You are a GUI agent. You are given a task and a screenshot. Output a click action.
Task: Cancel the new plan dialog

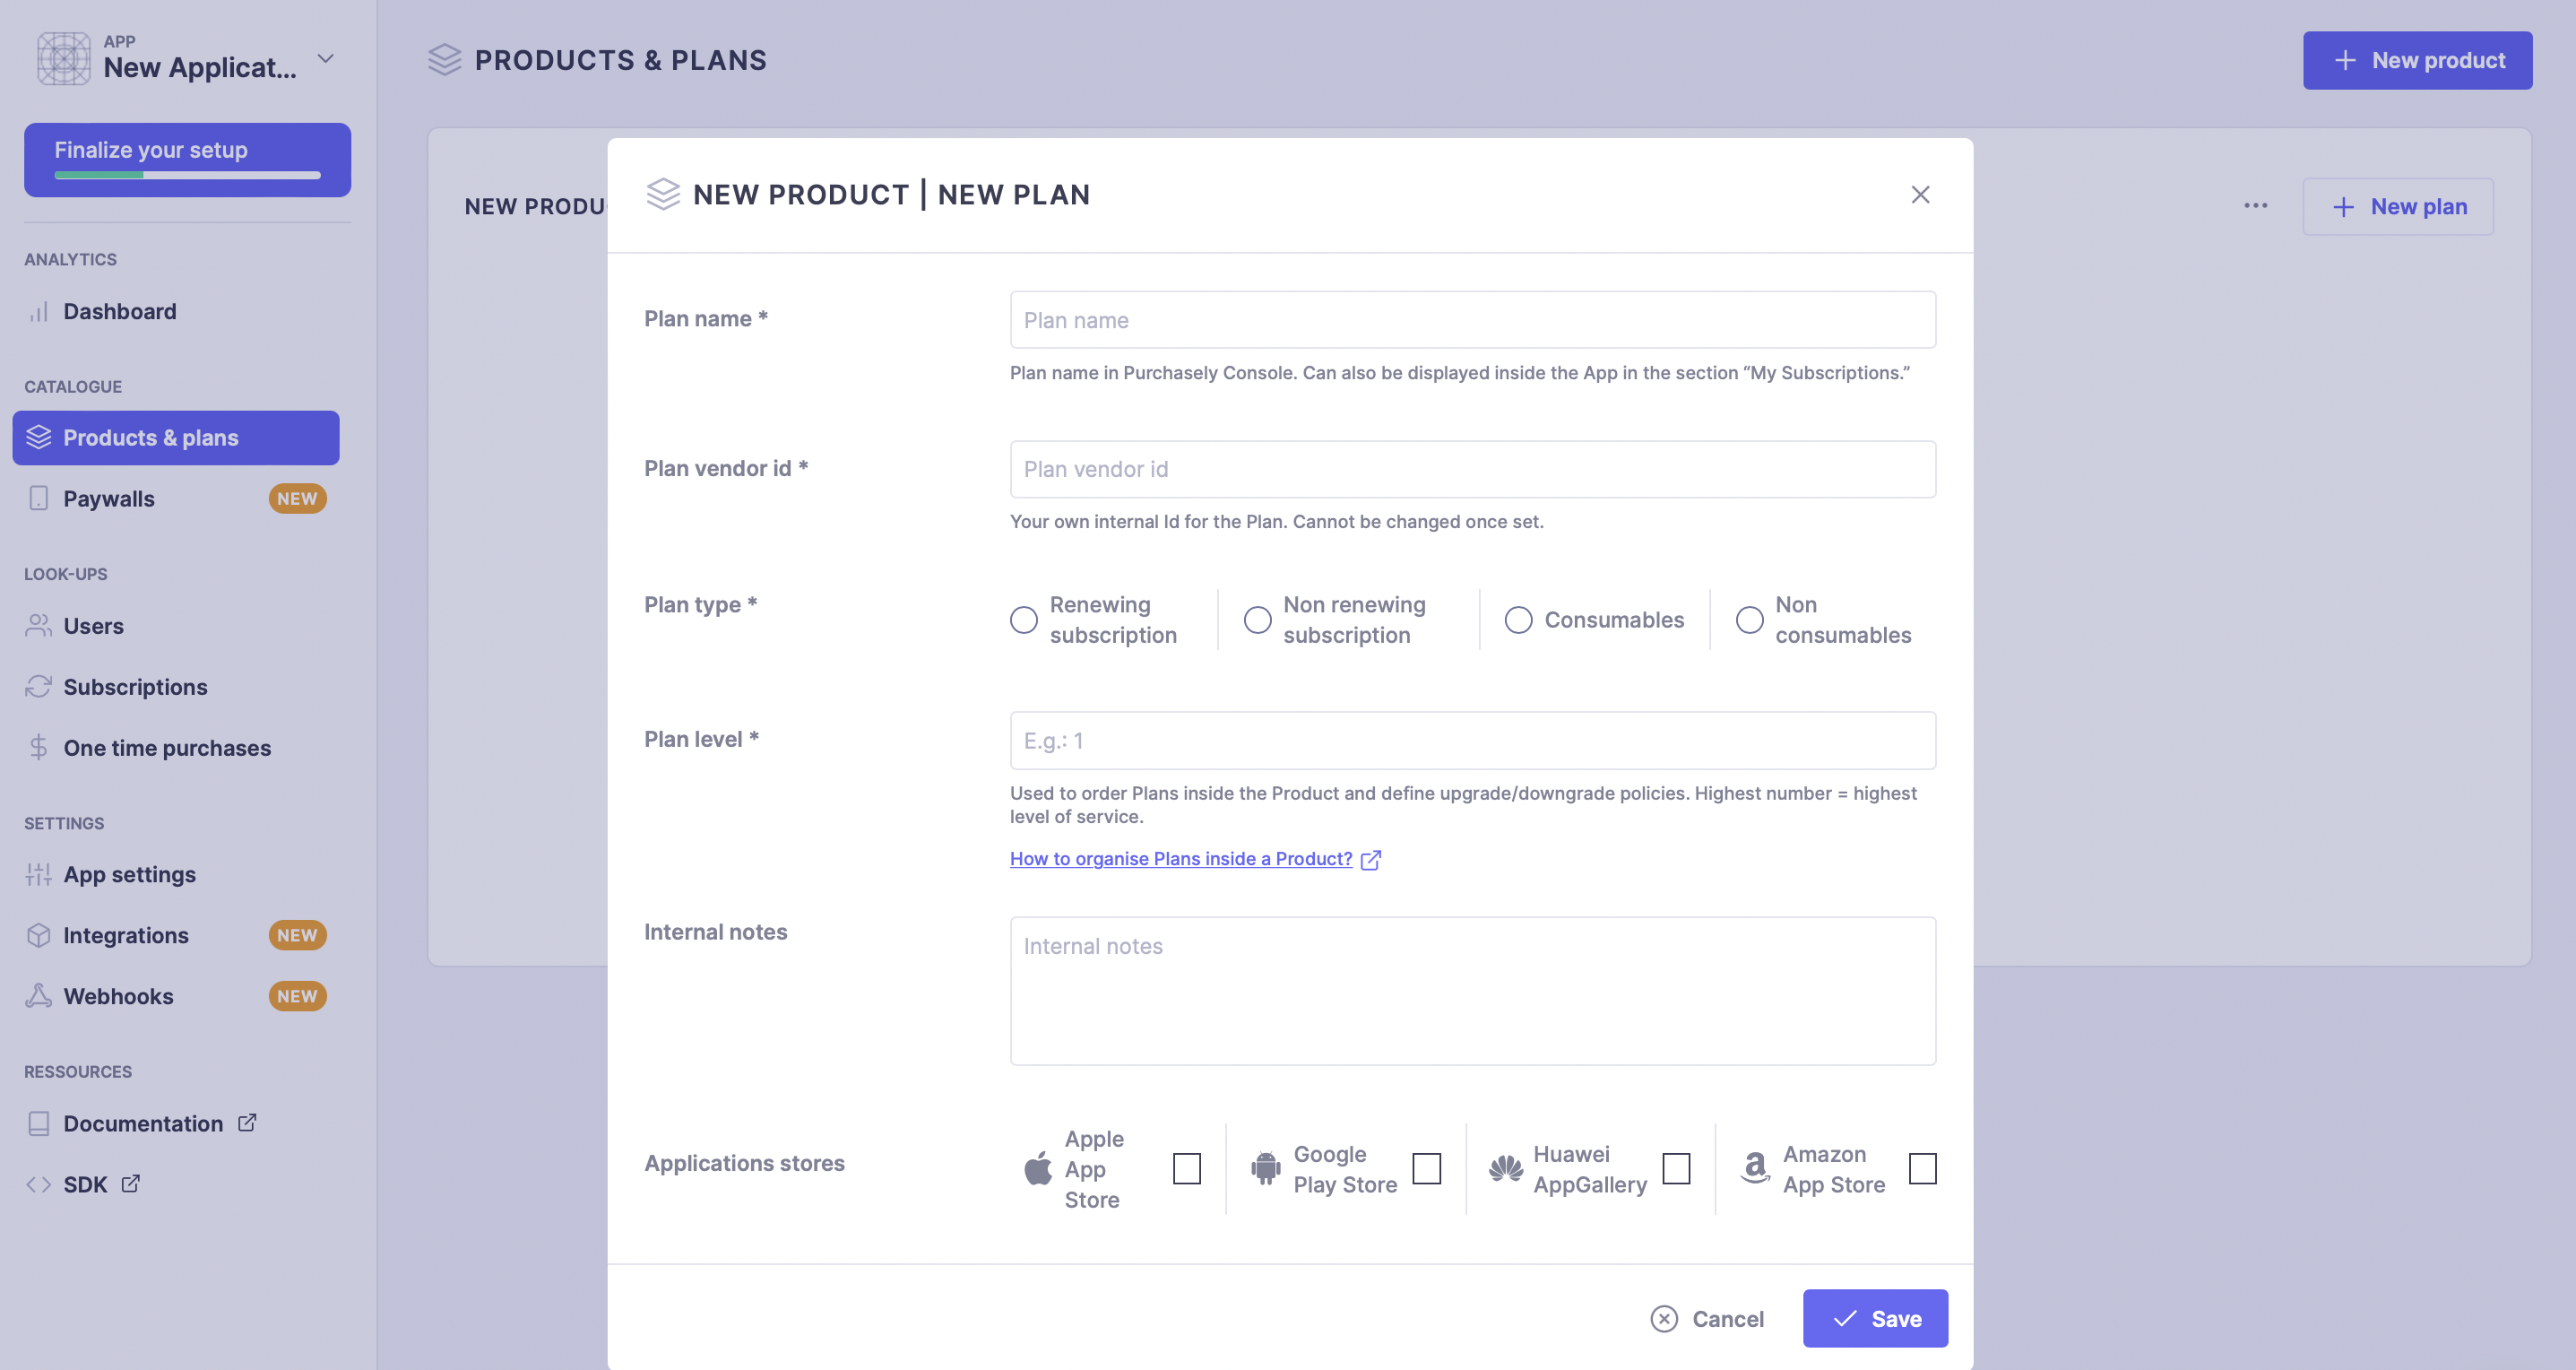tap(1707, 1318)
